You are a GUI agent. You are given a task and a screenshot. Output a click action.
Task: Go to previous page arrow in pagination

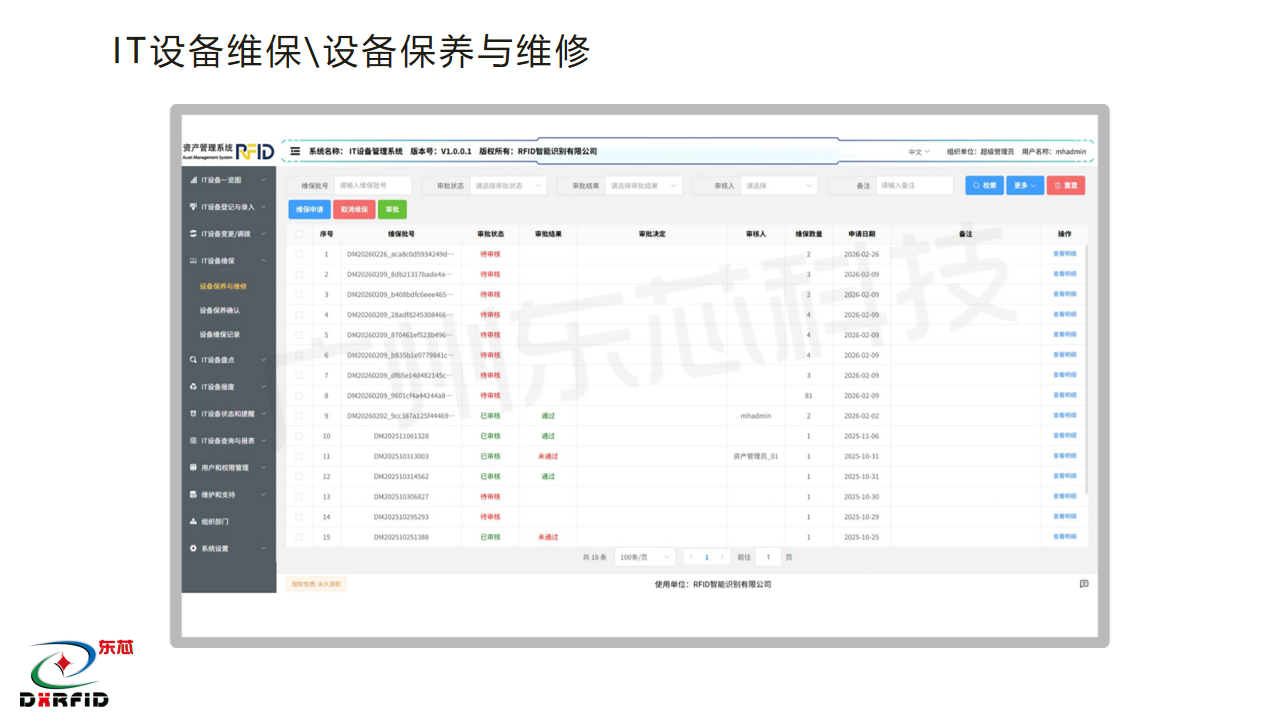click(x=691, y=557)
